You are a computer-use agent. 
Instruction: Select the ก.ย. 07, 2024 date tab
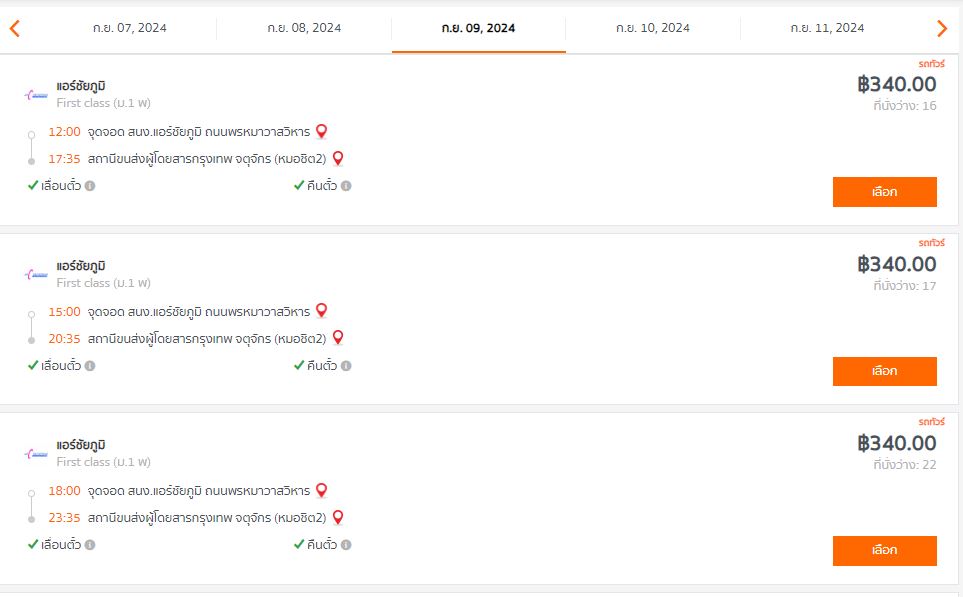pyautogui.click(x=130, y=28)
